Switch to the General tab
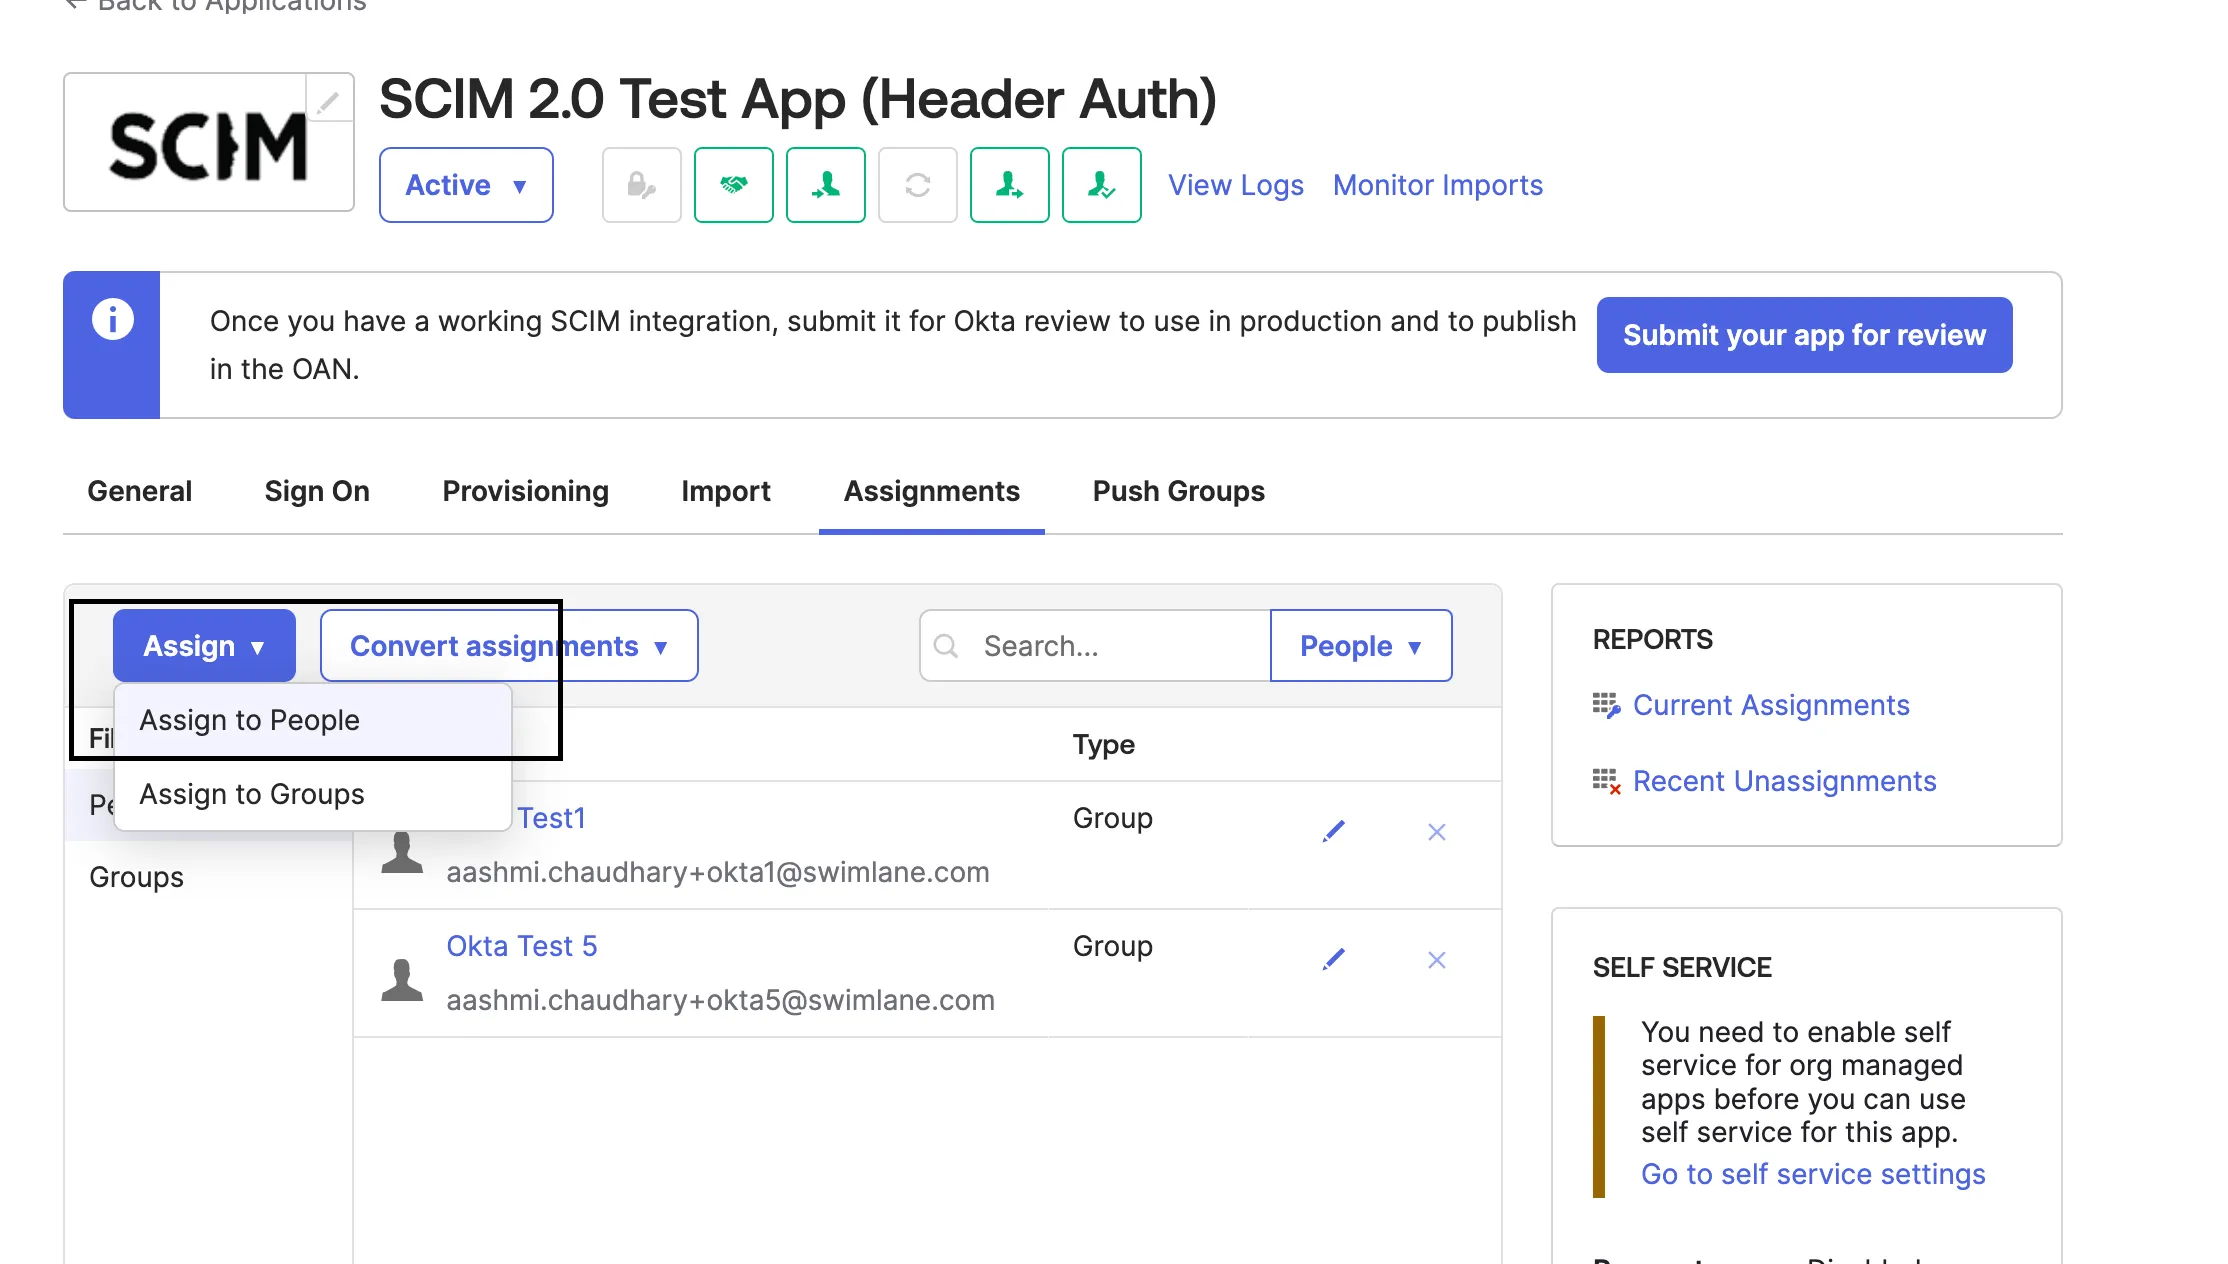 click(x=140, y=491)
